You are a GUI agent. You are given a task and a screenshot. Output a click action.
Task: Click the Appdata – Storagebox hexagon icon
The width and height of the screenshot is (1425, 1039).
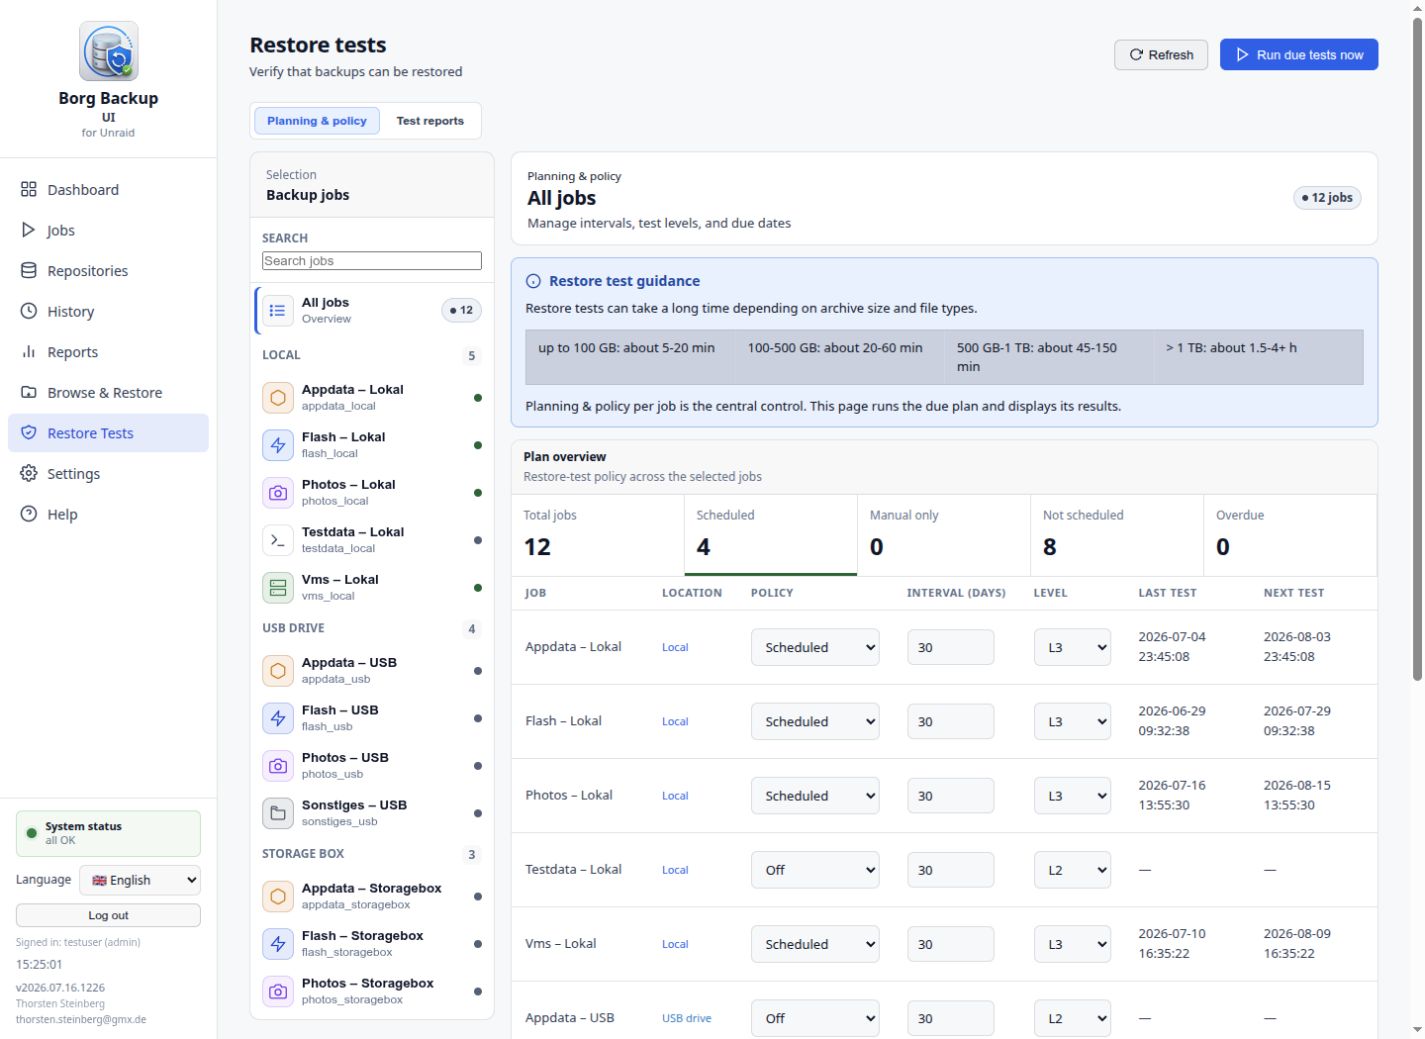[278, 896]
